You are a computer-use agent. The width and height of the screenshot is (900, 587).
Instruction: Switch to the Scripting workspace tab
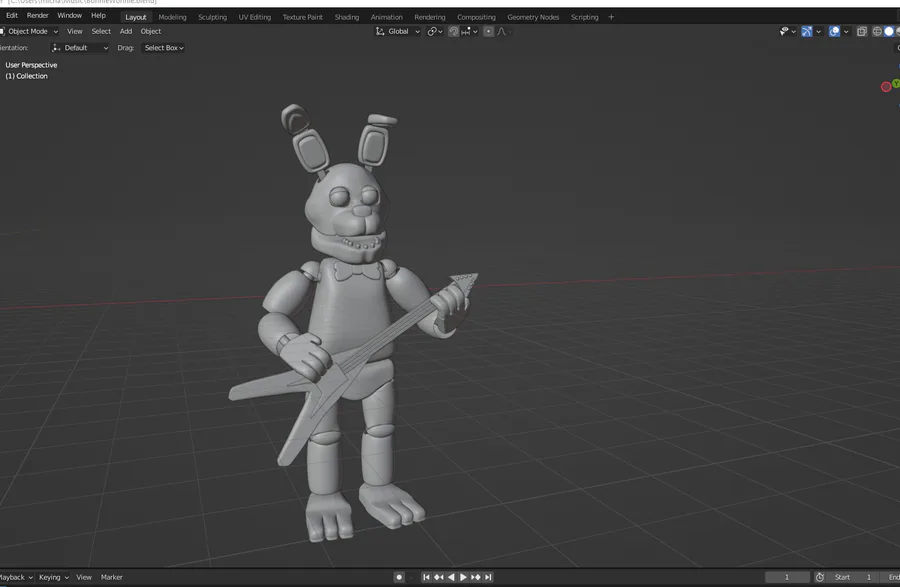click(584, 17)
